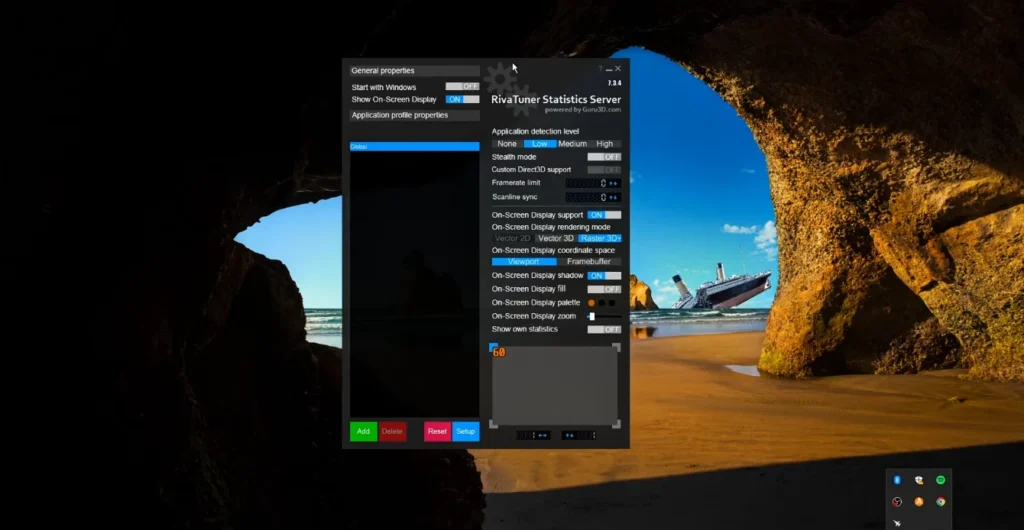Image resolution: width=1024 pixels, height=530 pixels.
Task: Click the powered by Guru3D.com text
Action: (x=583, y=110)
